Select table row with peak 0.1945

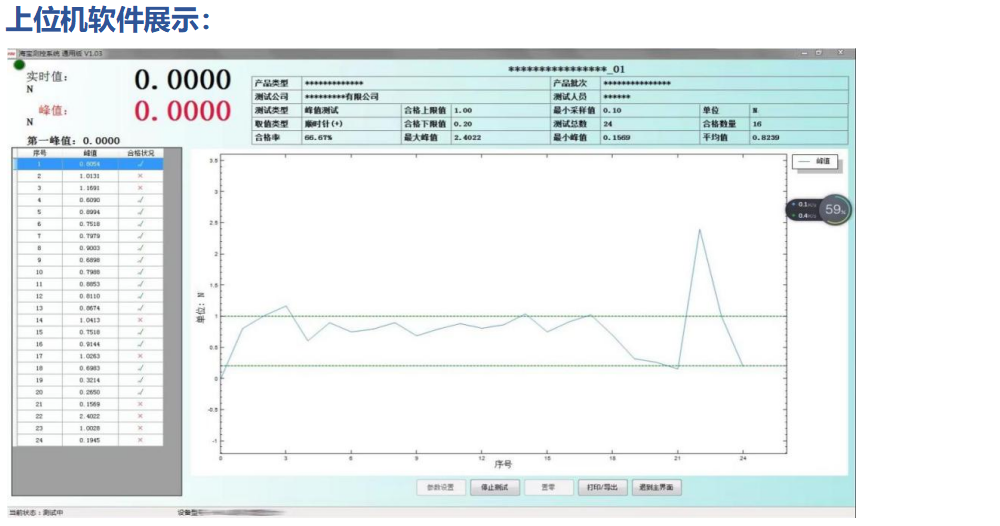point(89,441)
